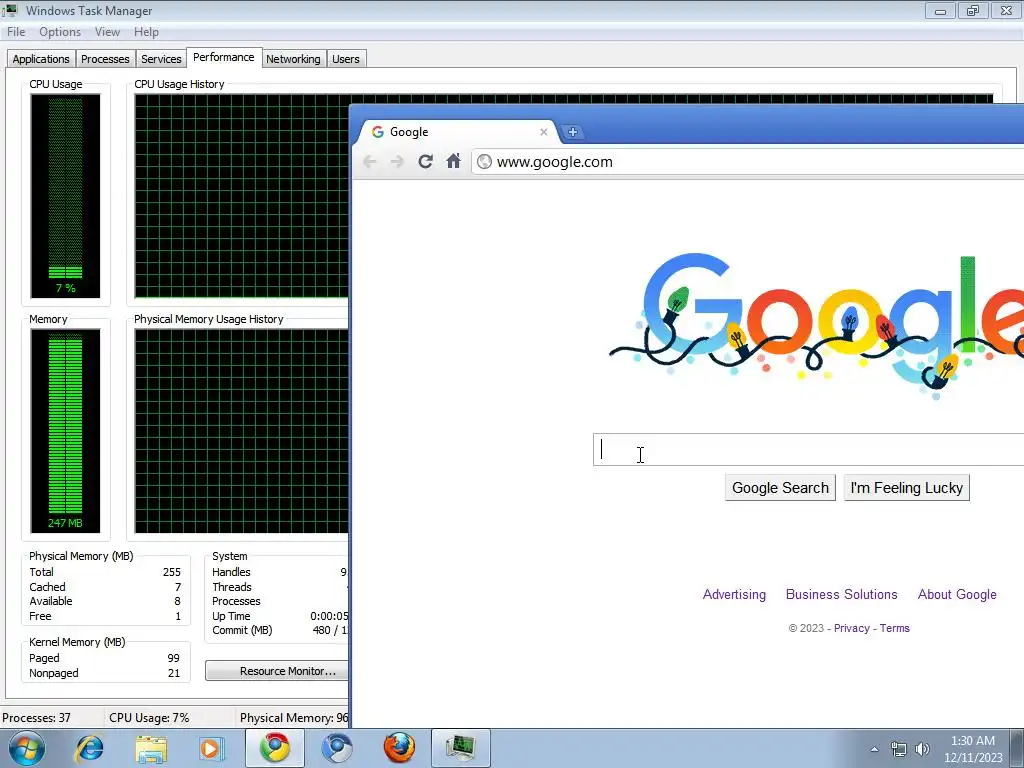Click the Available row label
This screenshot has width=1024, height=768.
pos(50,601)
